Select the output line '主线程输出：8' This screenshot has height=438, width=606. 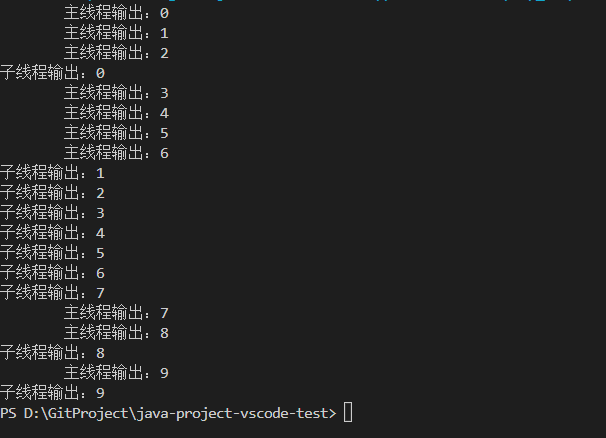(116, 333)
